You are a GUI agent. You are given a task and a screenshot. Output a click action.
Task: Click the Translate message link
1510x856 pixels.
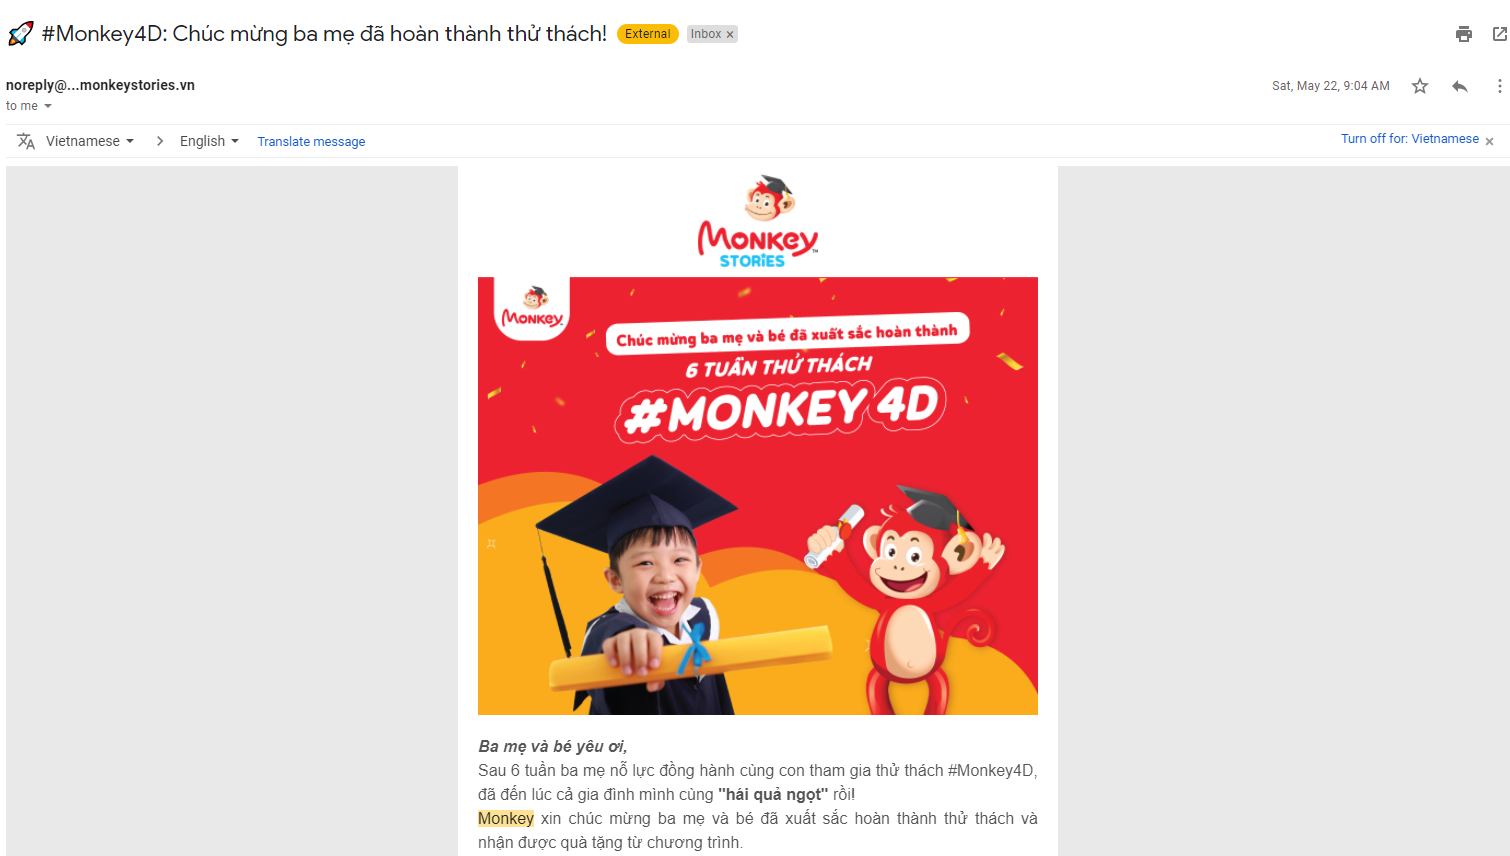coord(311,142)
